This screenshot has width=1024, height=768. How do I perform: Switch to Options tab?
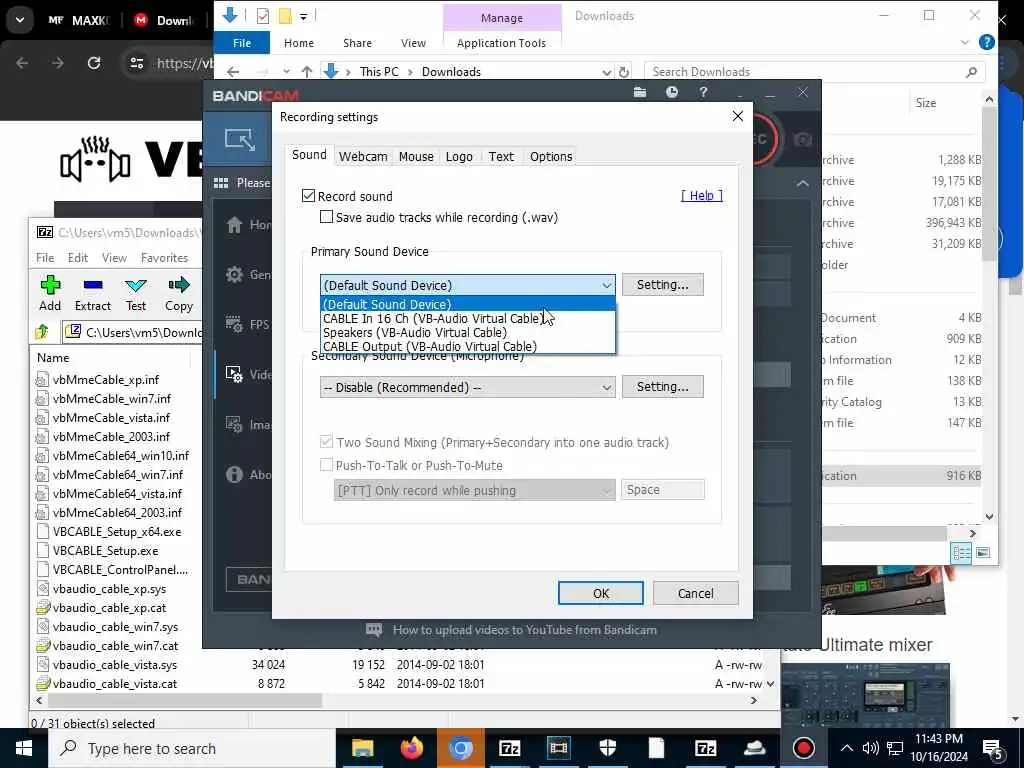pyautogui.click(x=551, y=157)
